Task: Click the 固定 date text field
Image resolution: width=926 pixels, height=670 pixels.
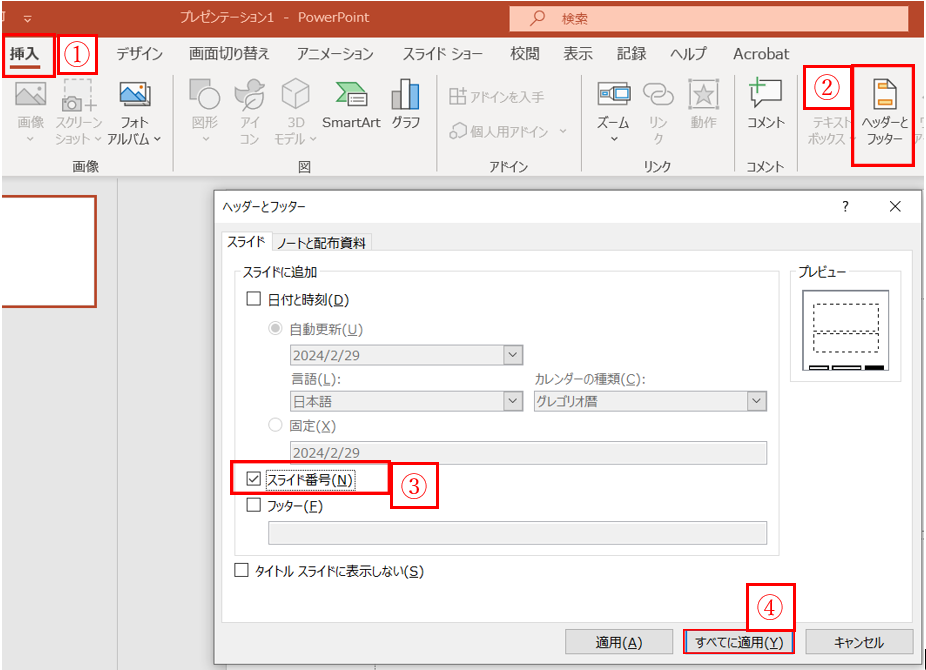Action: pyautogui.click(x=528, y=452)
